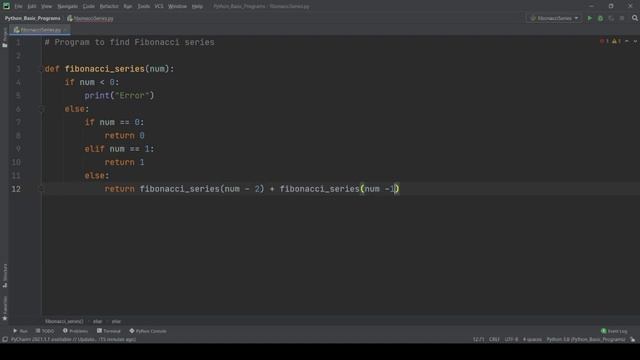Open the Structure tool window sidebar button
Screen dimensions: 640x360
click(x=5, y=276)
